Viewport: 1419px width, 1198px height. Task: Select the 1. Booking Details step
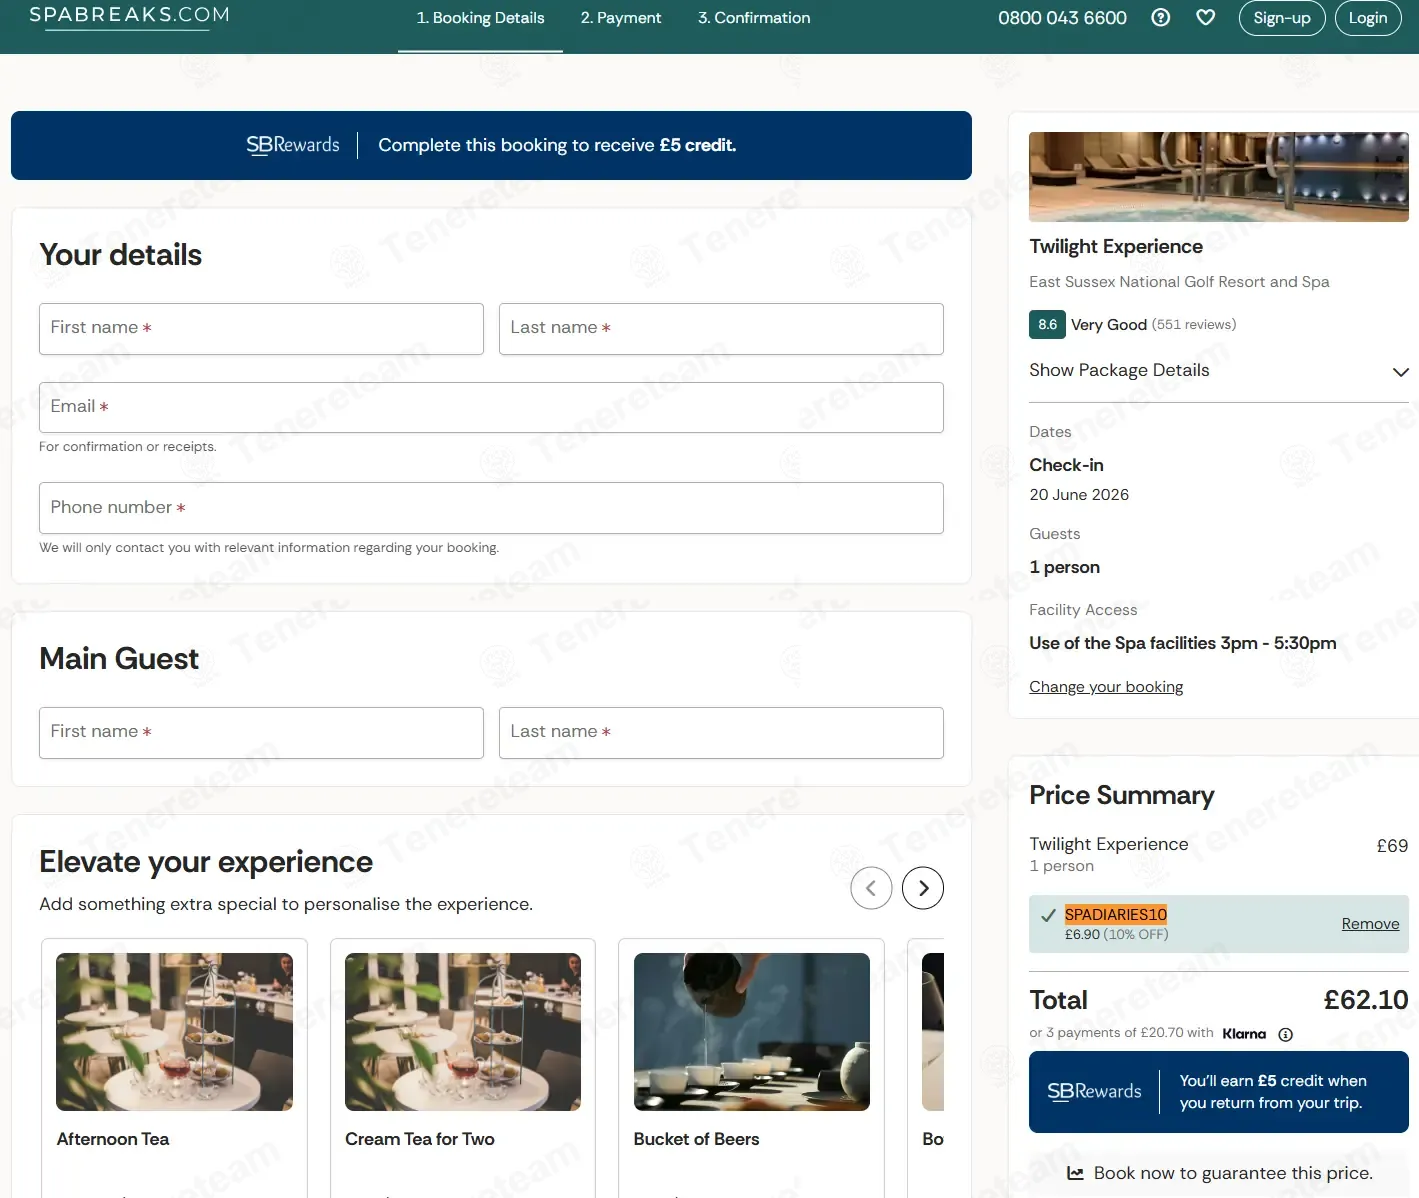pyautogui.click(x=480, y=18)
